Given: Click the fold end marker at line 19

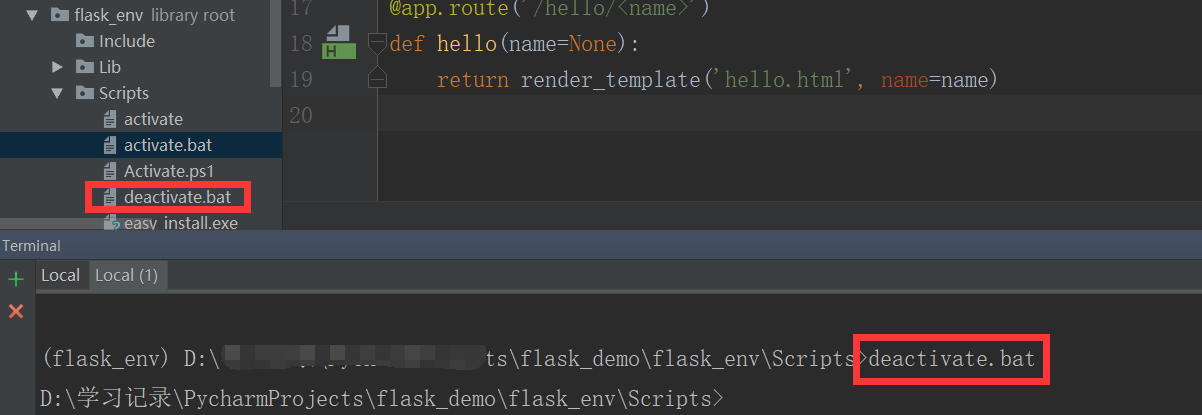Looking at the screenshot, I should 377,78.
